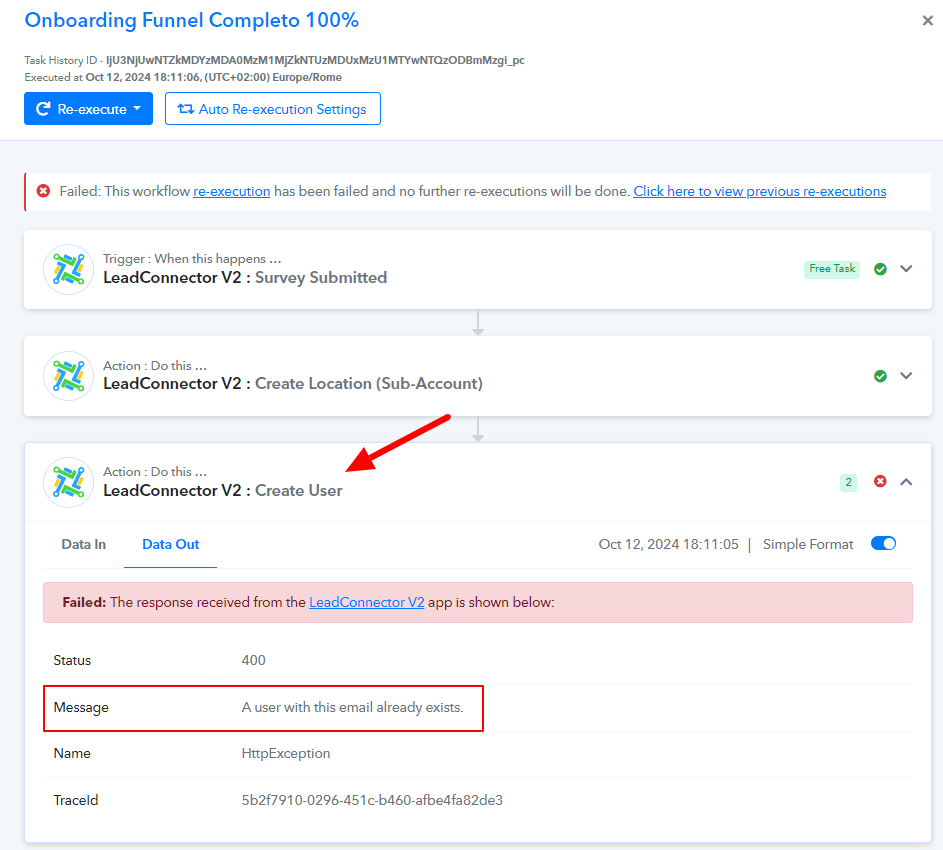Viewport: 943px width, 850px height.
Task: Click the LeadConnector icon on Create Location step
Action: (69, 376)
